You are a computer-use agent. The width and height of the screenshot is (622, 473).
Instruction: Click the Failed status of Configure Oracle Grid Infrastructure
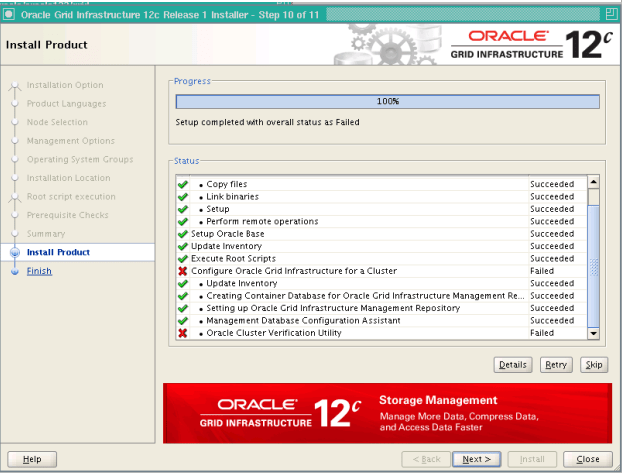[x=542, y=271]
